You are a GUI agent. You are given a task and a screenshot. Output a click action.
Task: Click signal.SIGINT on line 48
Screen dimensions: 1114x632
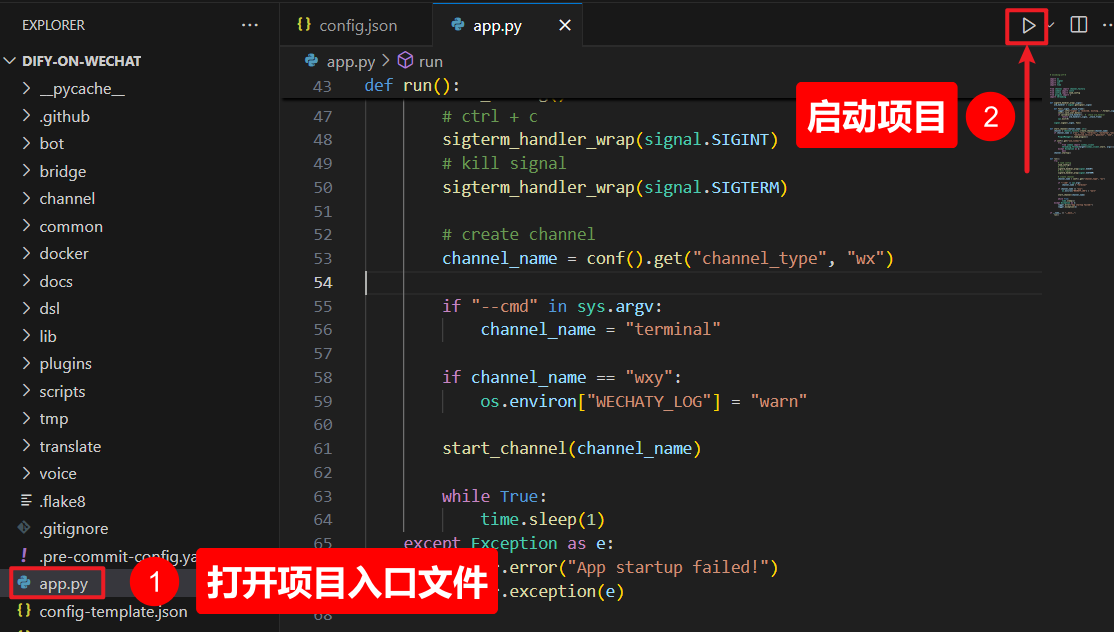706,140
